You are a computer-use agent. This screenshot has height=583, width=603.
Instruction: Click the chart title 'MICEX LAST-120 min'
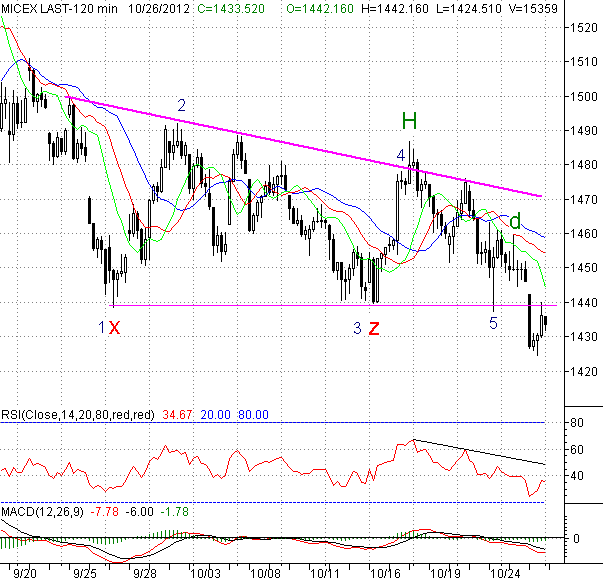pos(59,8)
